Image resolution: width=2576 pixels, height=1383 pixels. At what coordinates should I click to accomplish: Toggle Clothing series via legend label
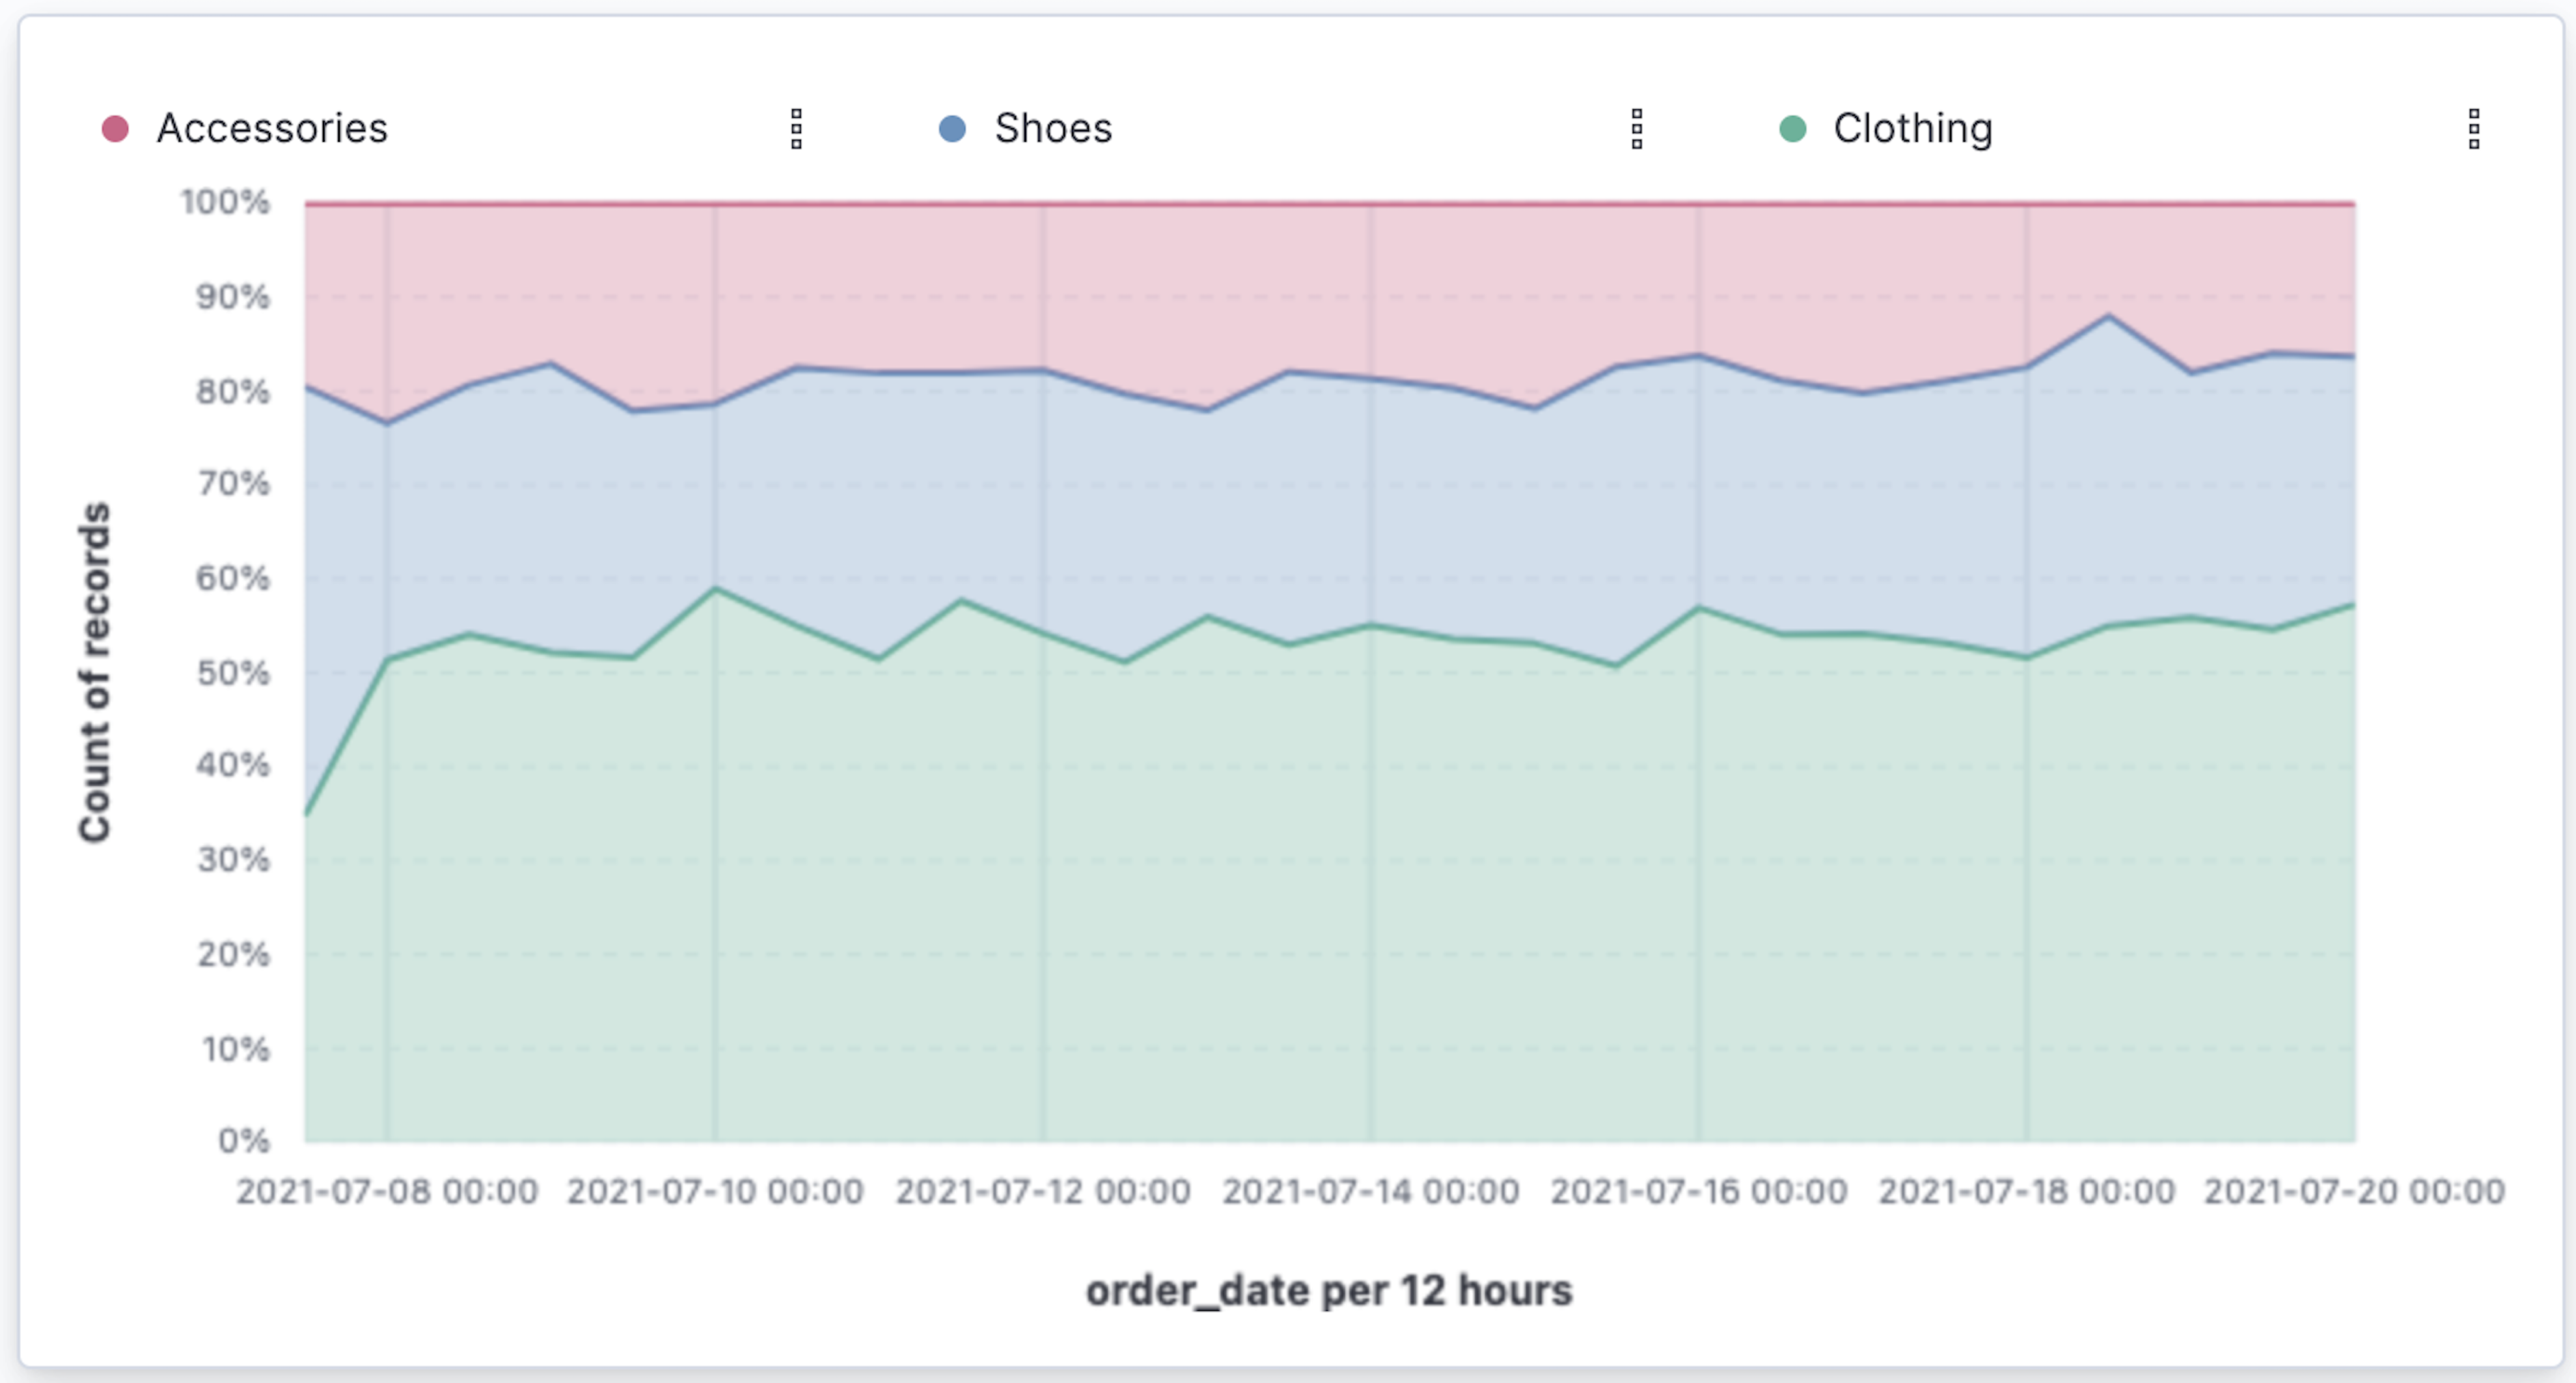click(1912, 129)
